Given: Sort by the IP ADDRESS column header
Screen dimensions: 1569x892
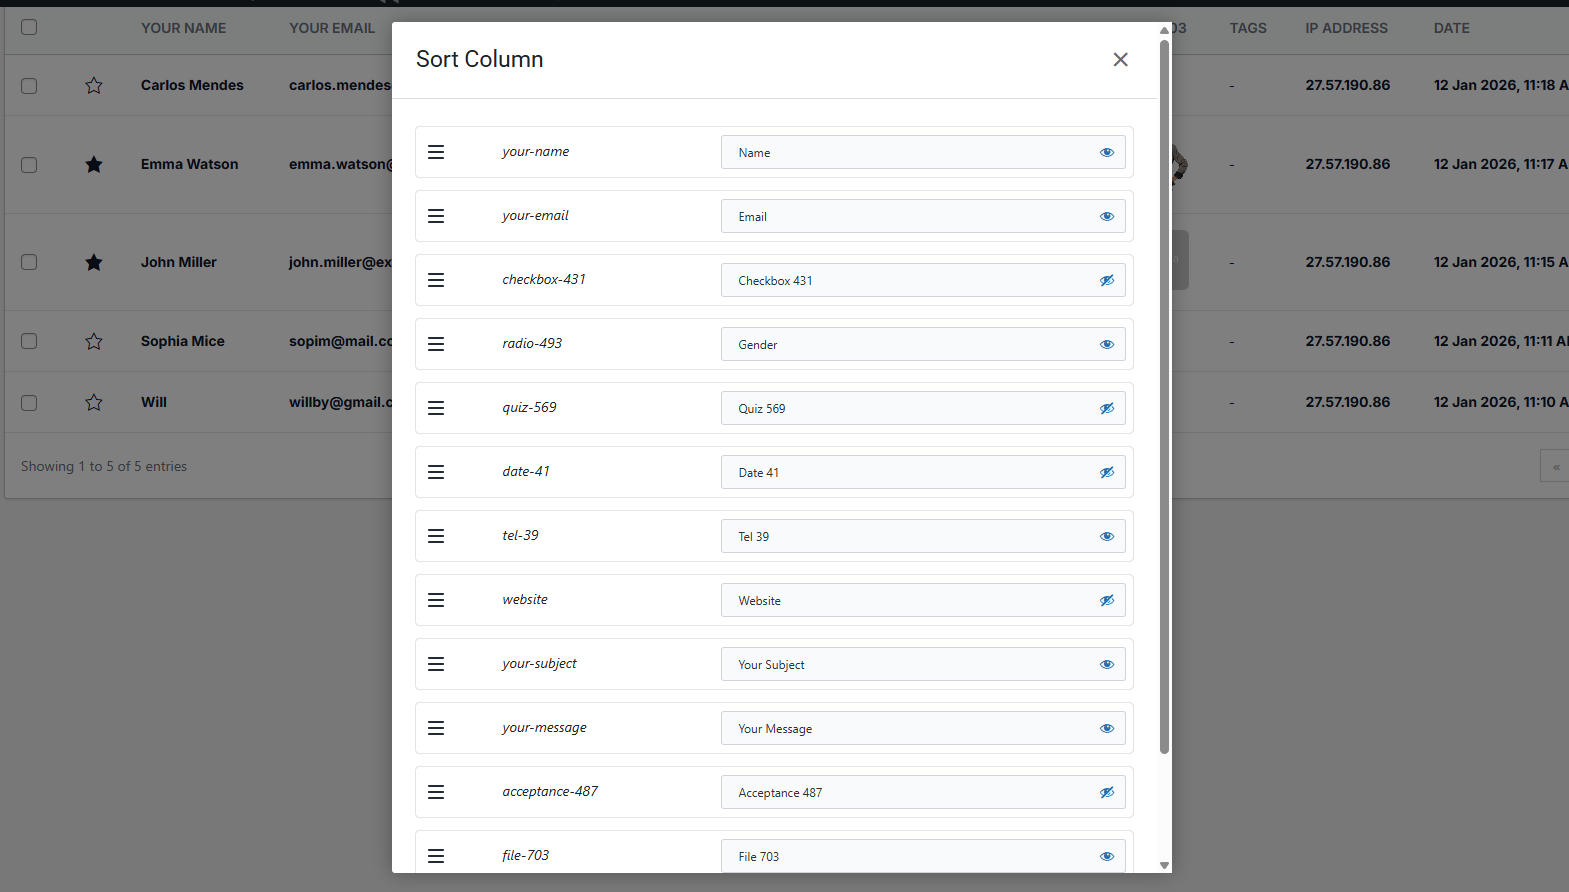Looking at the screenshot, I should click(1346, 28).
